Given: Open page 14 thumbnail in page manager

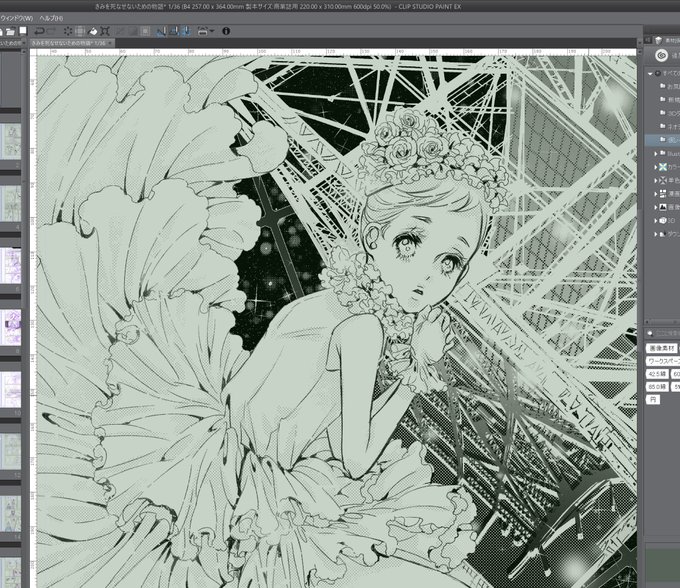Looking at the screenshot, I should point(10,513).
